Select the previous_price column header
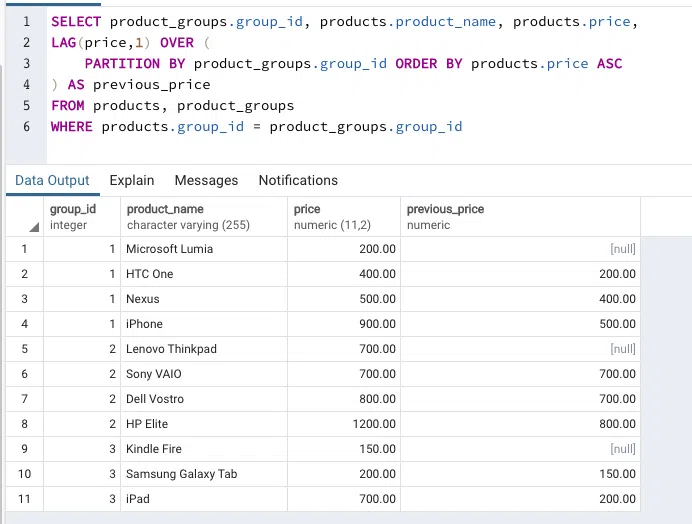The image size is (692, 524). (521, 217)
